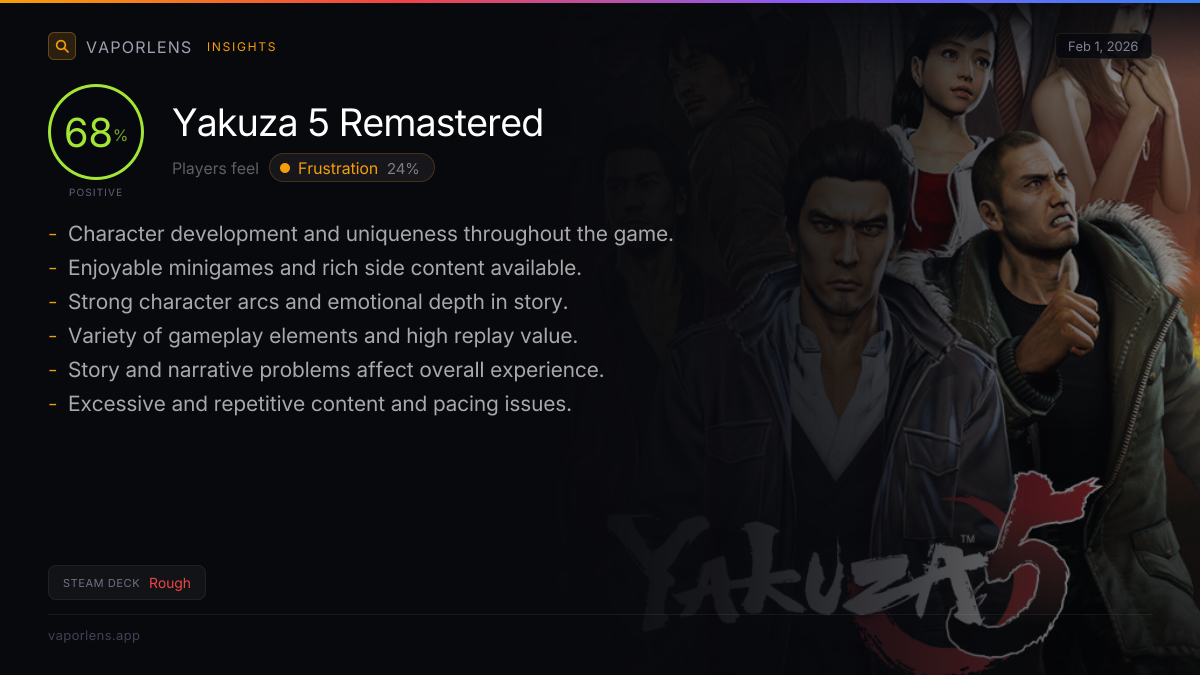The height and width of the screenshot is (675, 1200).
Task: Click the 'Variety of gameplay elements' insight
Action: point(322,336)
